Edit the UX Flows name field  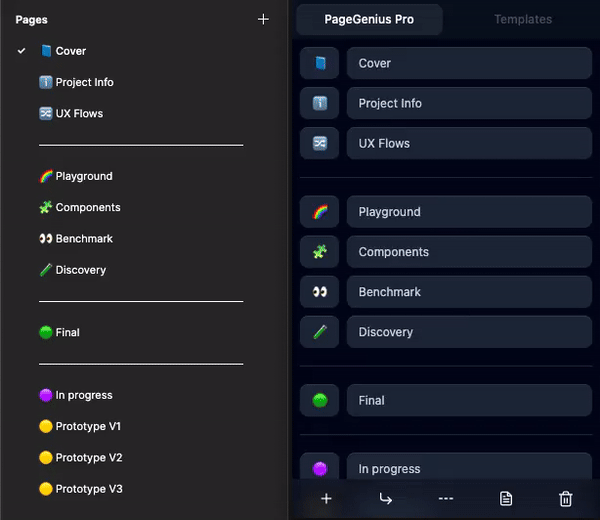(x=469, y=143)
